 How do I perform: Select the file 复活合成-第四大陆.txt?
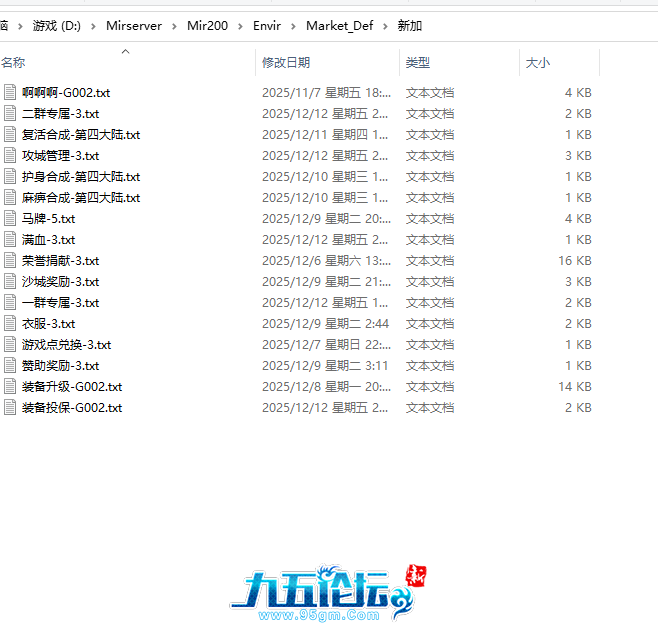[x=80, y=134]
